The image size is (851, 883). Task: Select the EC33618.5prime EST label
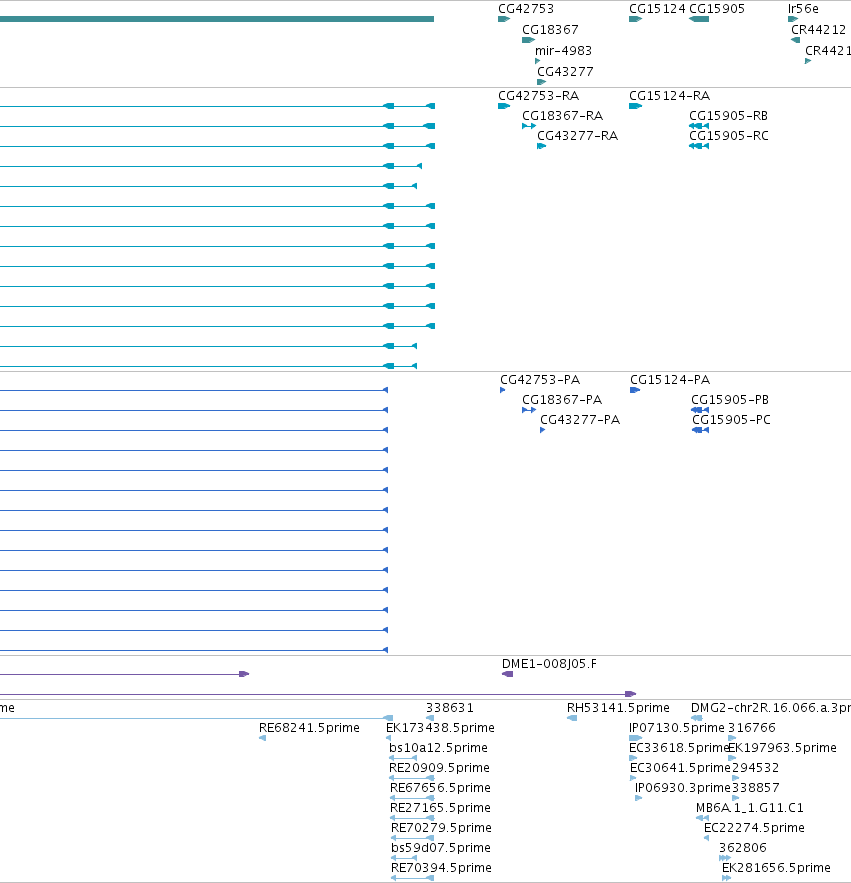(679, 748)
